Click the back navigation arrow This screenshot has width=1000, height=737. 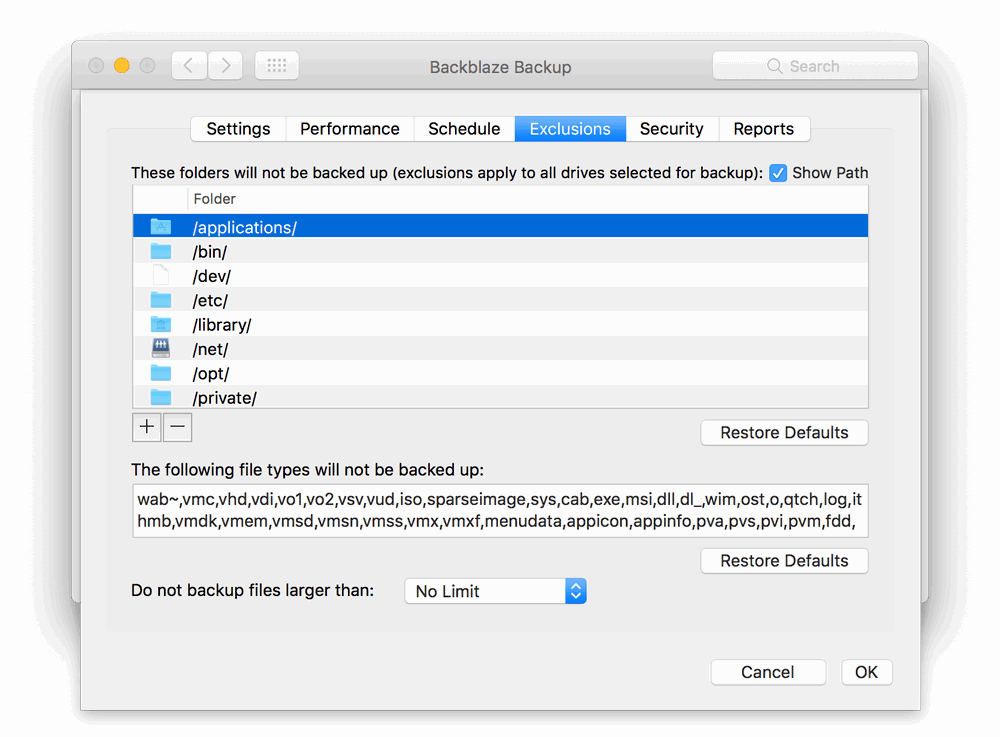pos(189,65)
